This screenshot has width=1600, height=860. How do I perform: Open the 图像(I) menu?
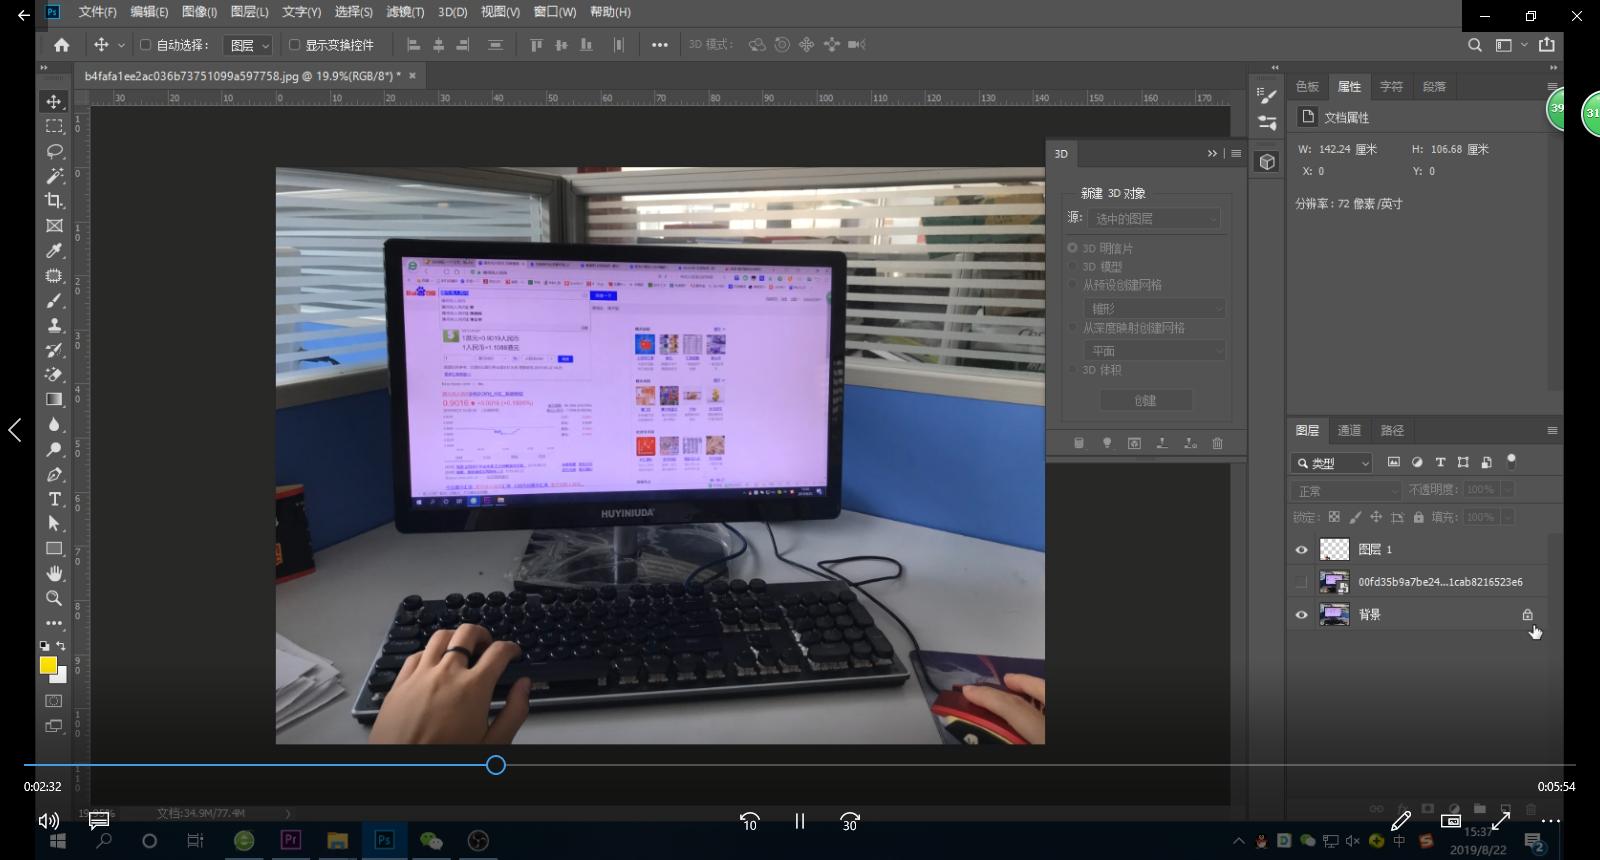click(199, 12)
